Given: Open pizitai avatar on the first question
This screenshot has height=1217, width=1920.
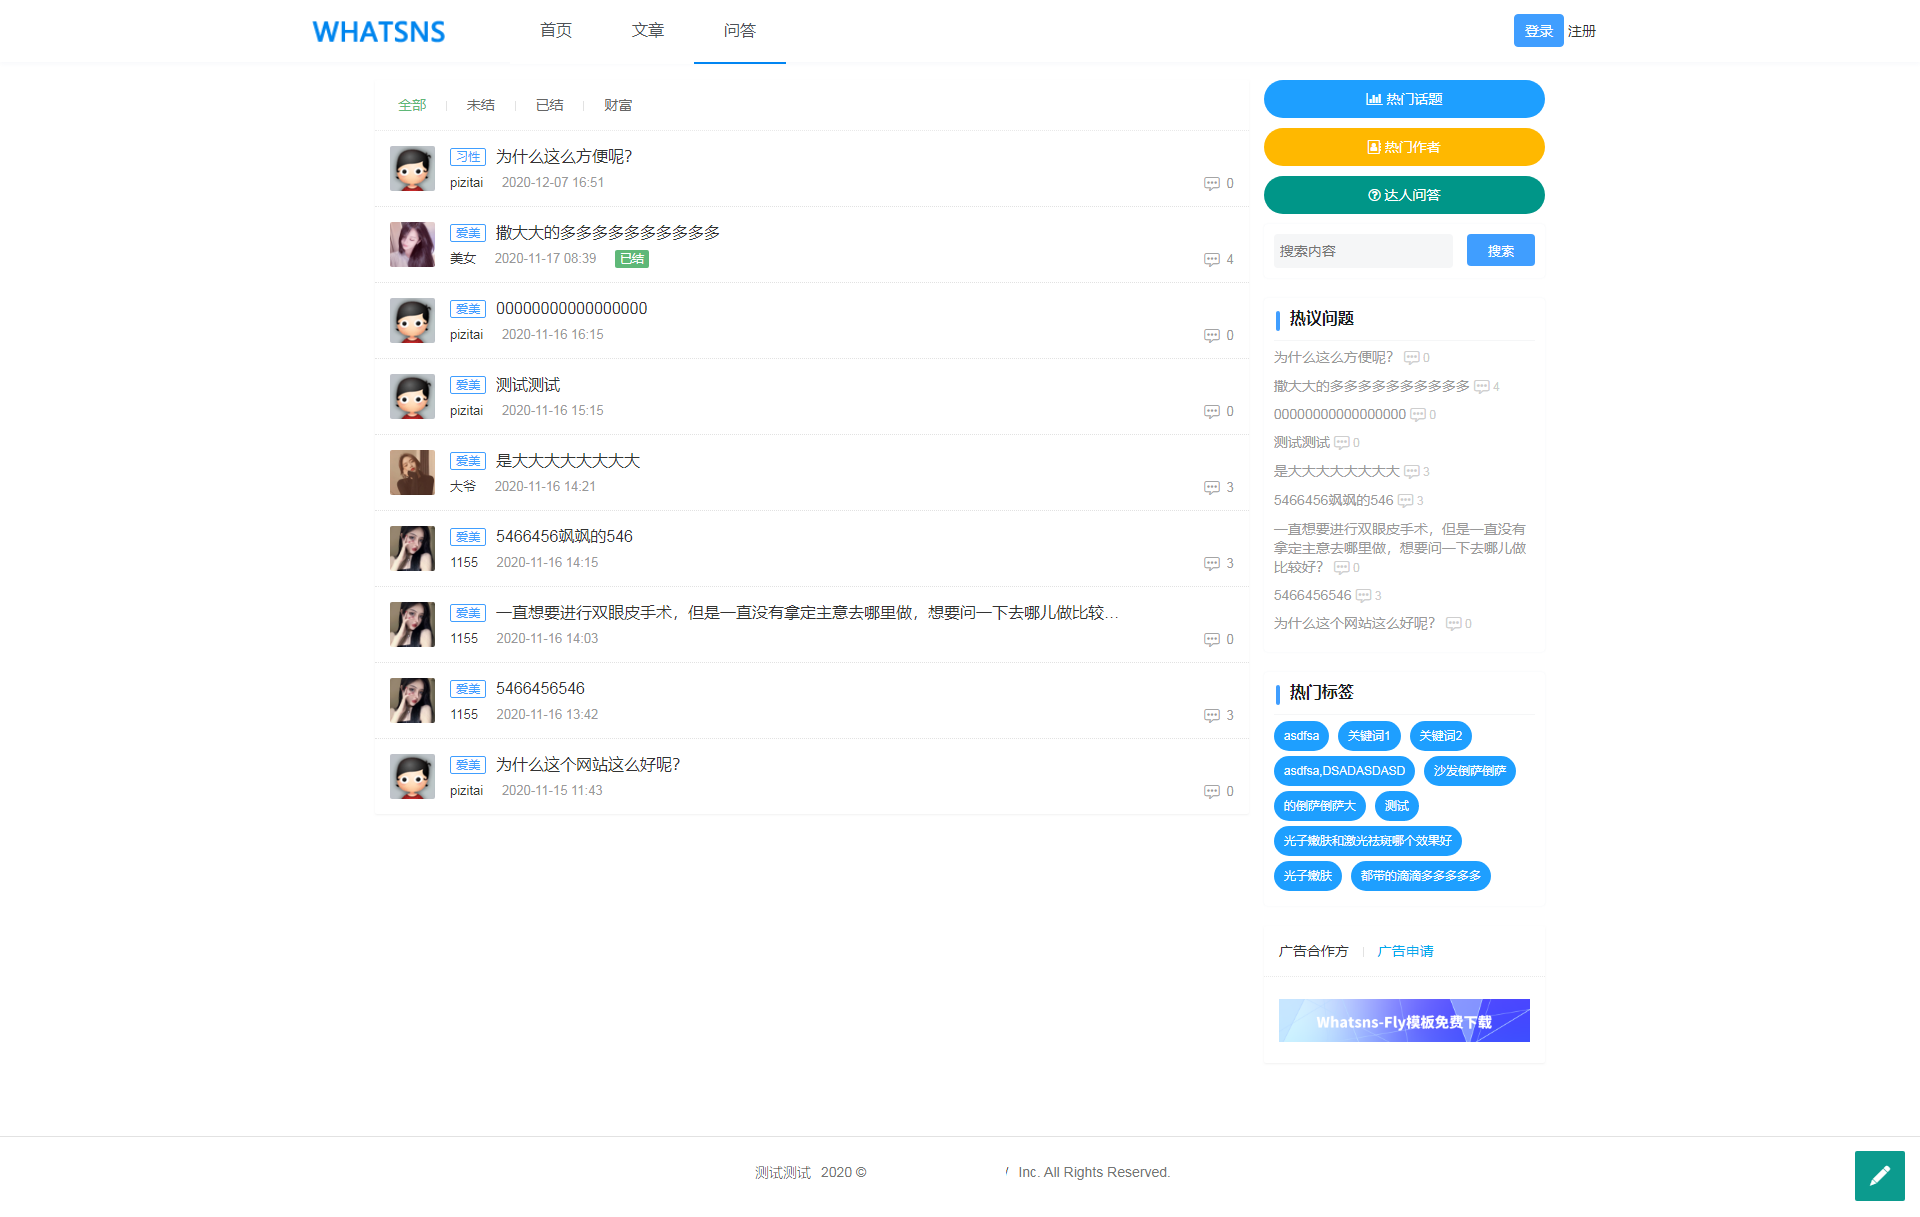Looking at the screenshot, I should (412, 168).
